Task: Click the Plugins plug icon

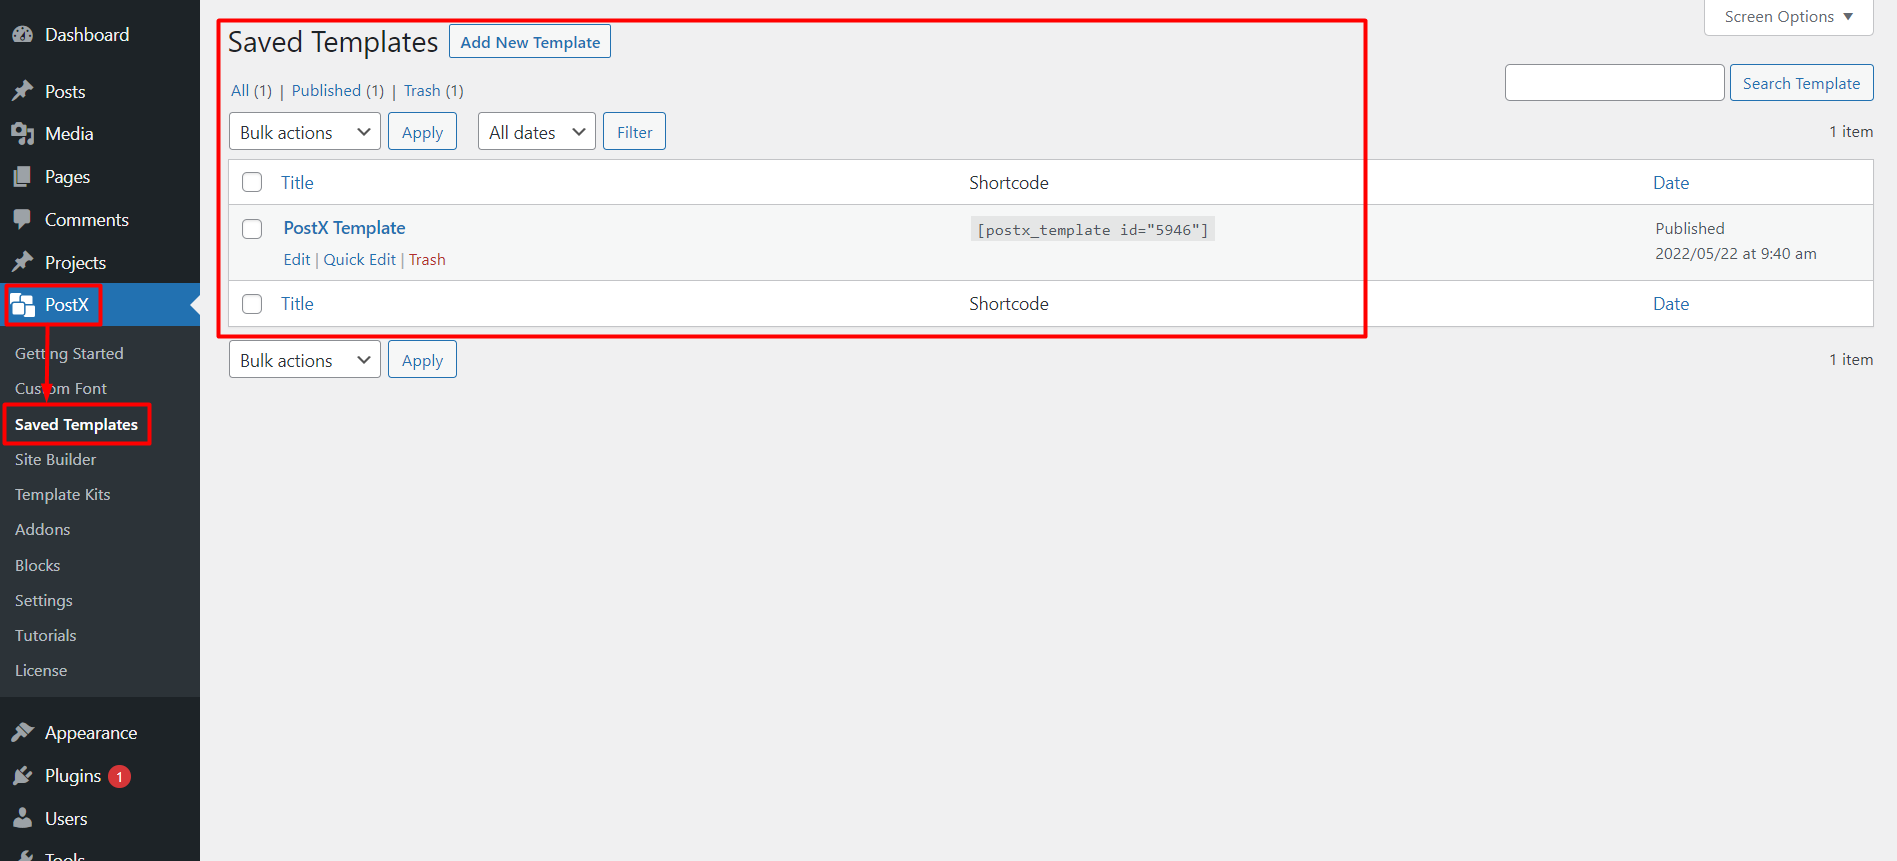Action: (22, 776)
